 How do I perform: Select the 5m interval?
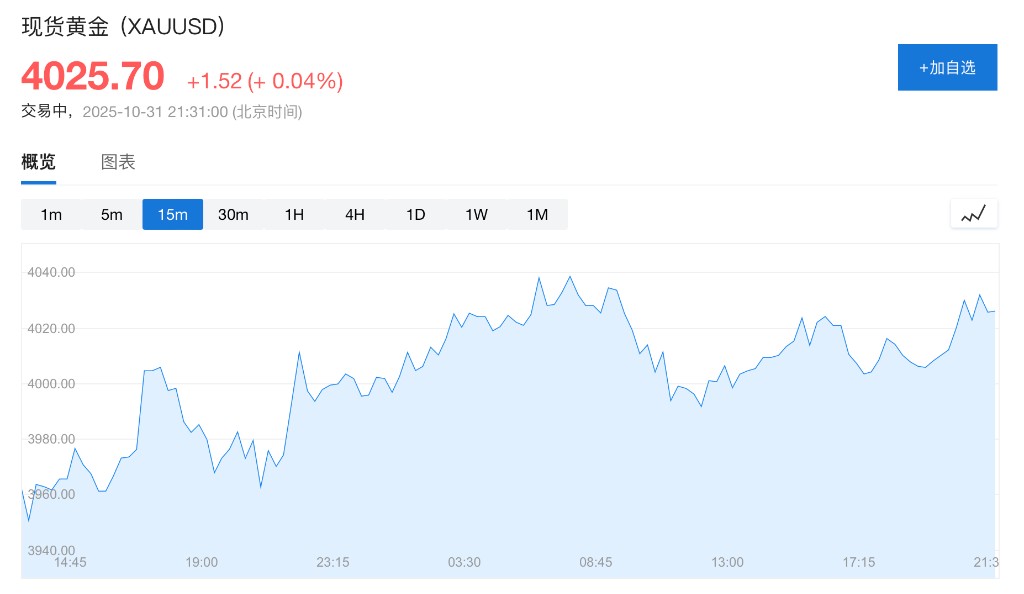coord(112,215)
